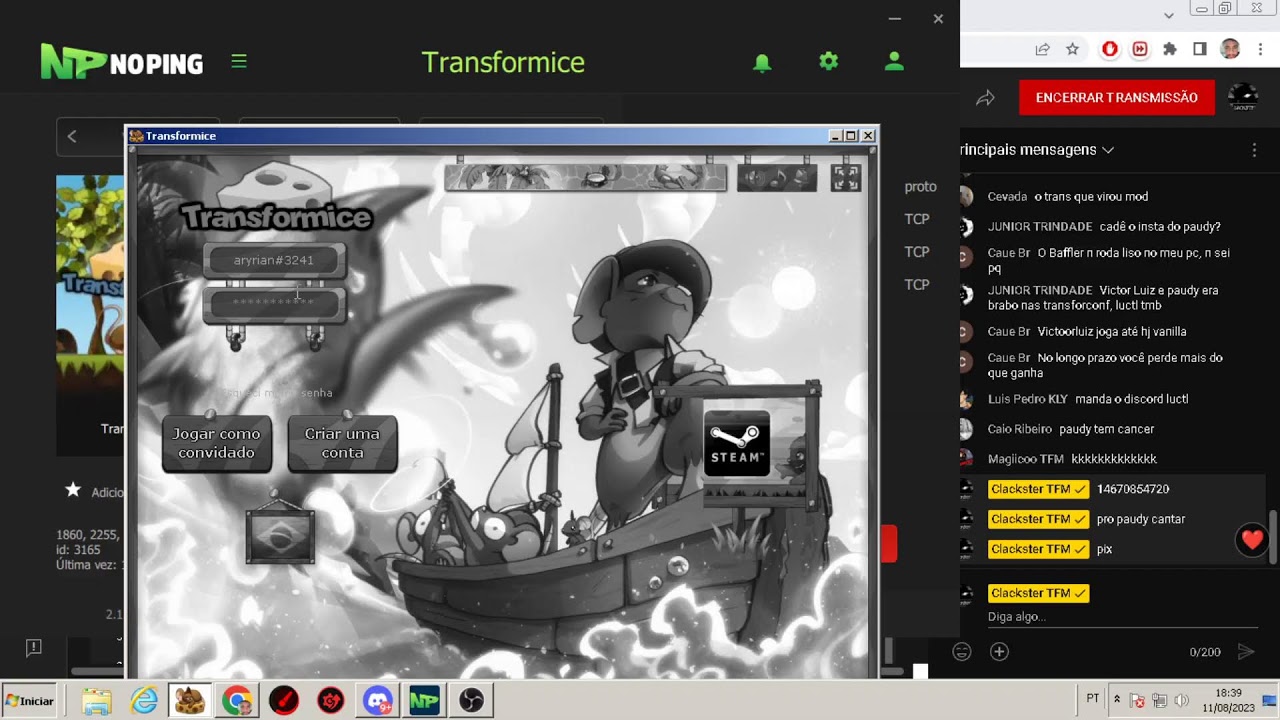
Task: Open NoPing settings gear
Action: (x=828, y=61)
